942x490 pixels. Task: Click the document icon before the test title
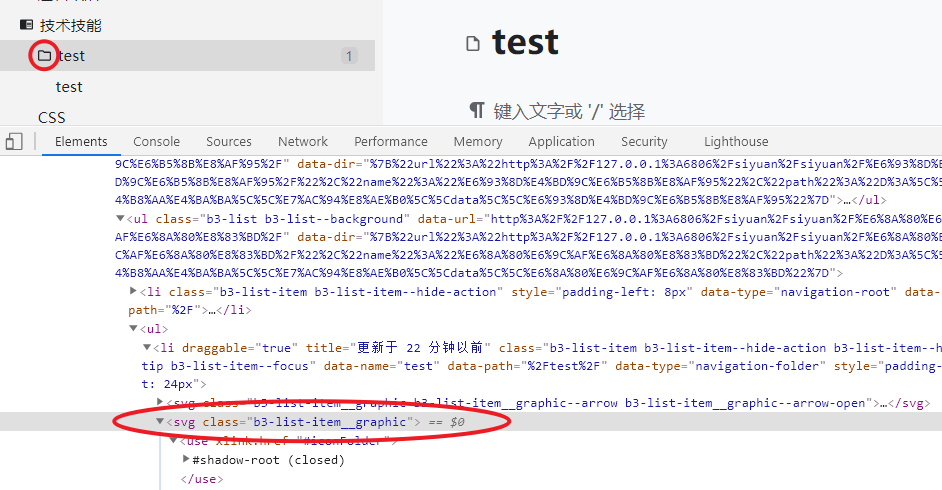474,43
